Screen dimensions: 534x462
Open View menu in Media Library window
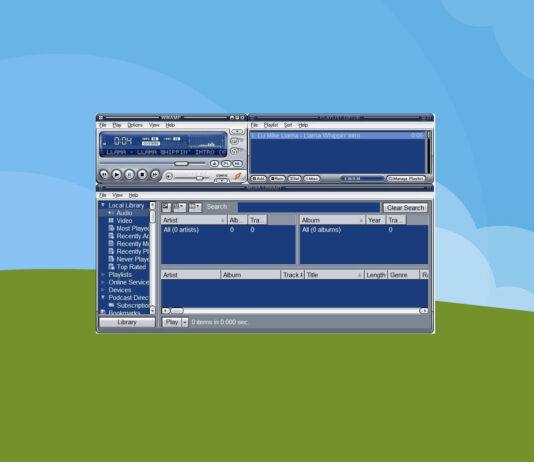117,195
